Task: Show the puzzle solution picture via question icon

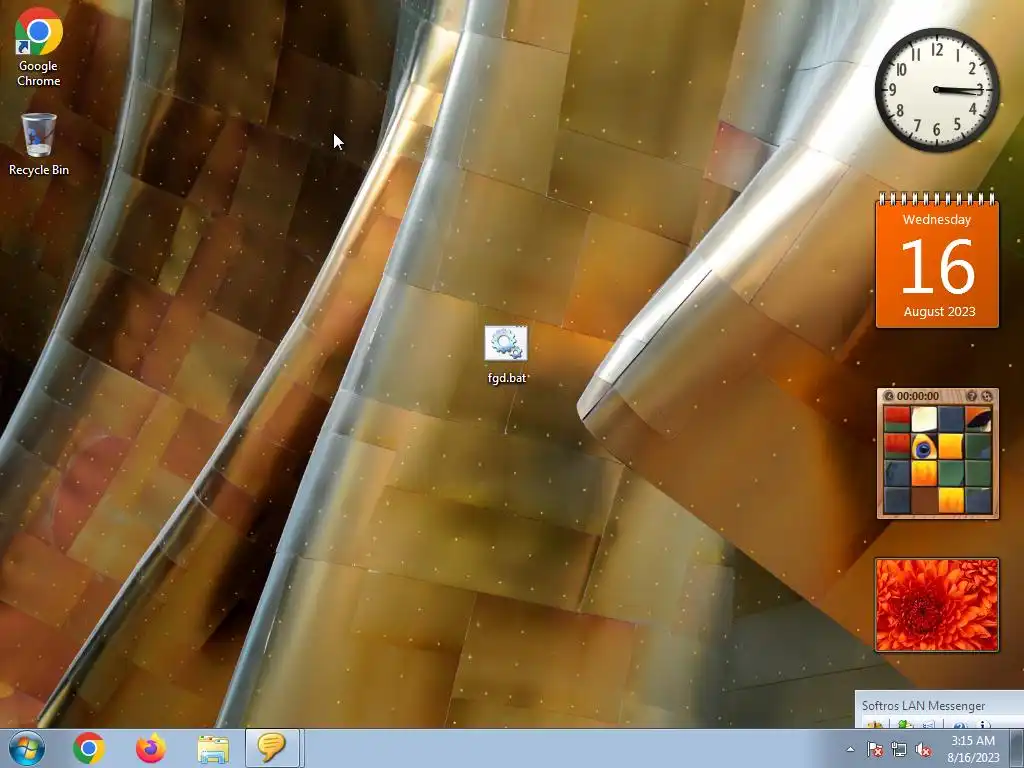Action: point(971,396)
